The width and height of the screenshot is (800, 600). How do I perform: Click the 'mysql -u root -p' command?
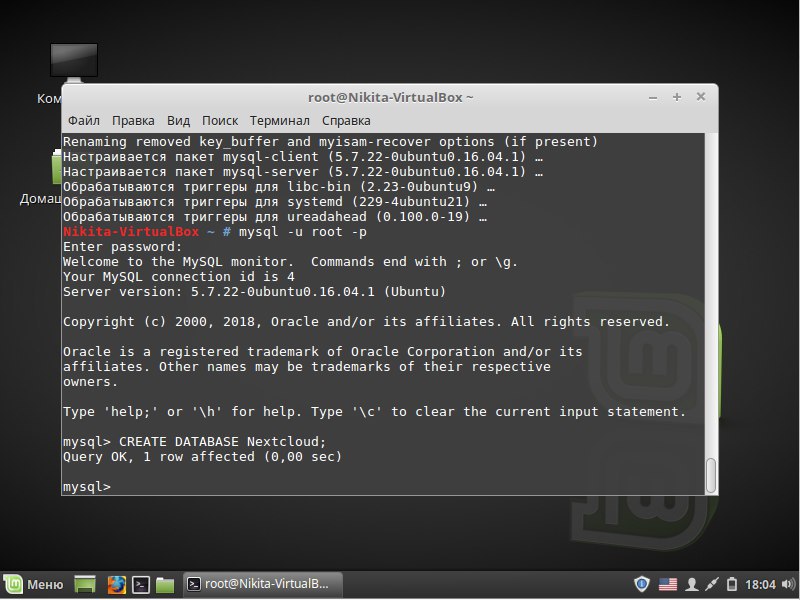303,232
